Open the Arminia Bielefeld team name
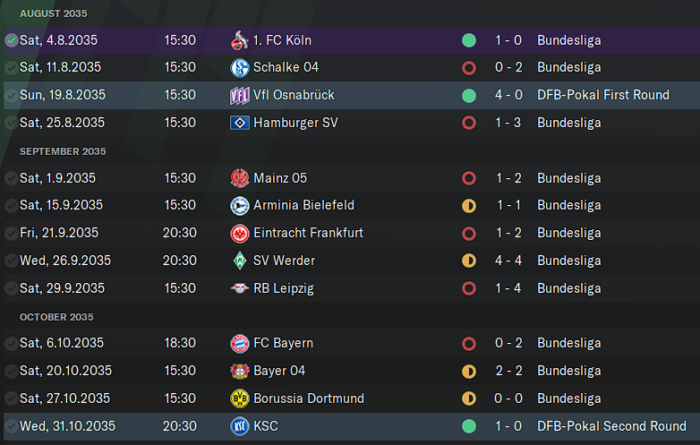Viewport: 700px width, 445px height. [304, 205]
